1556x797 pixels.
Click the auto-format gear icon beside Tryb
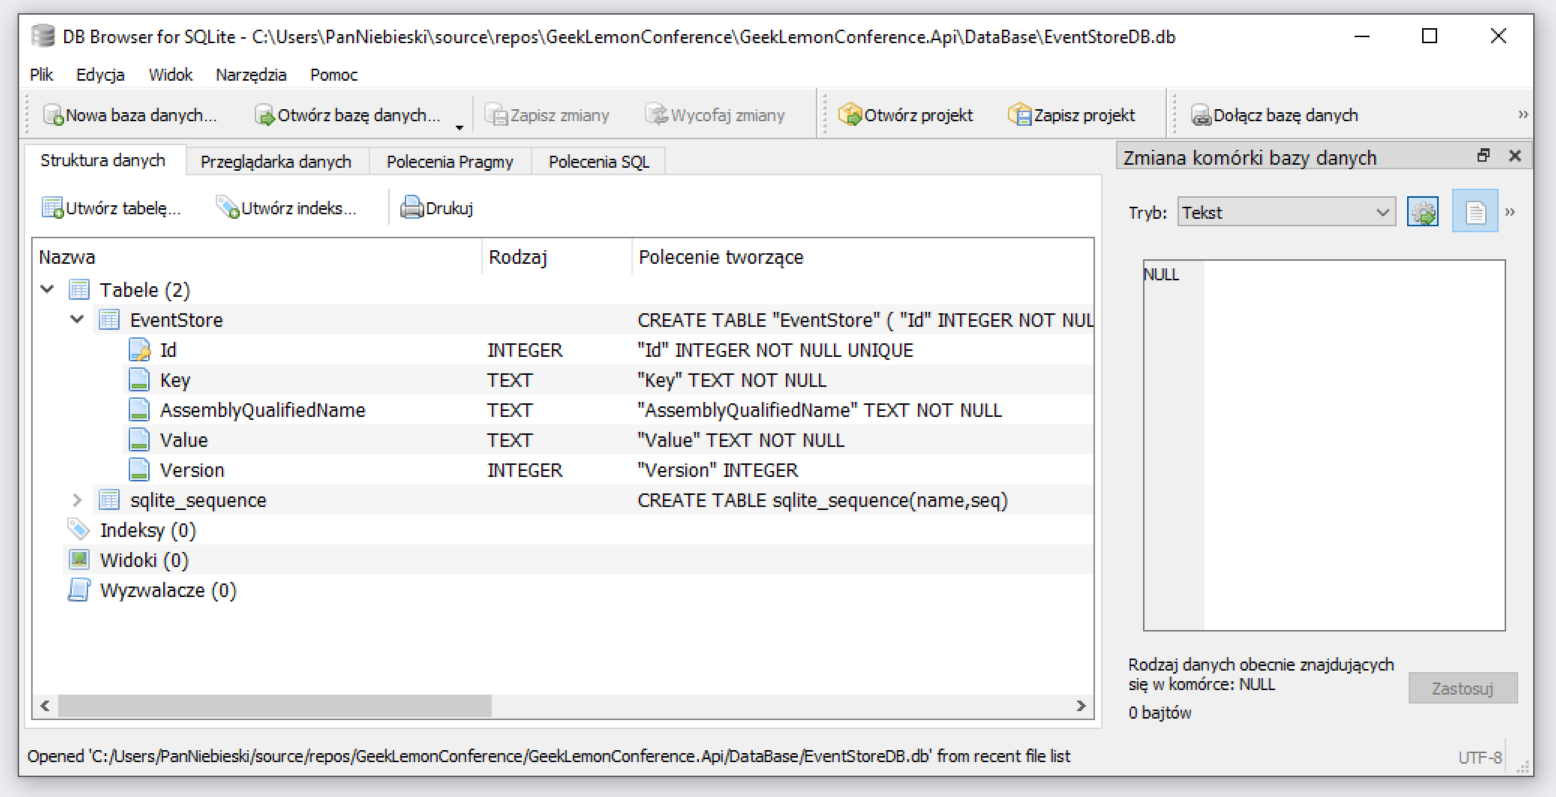pyautogui.click(x=1423, y=212)
